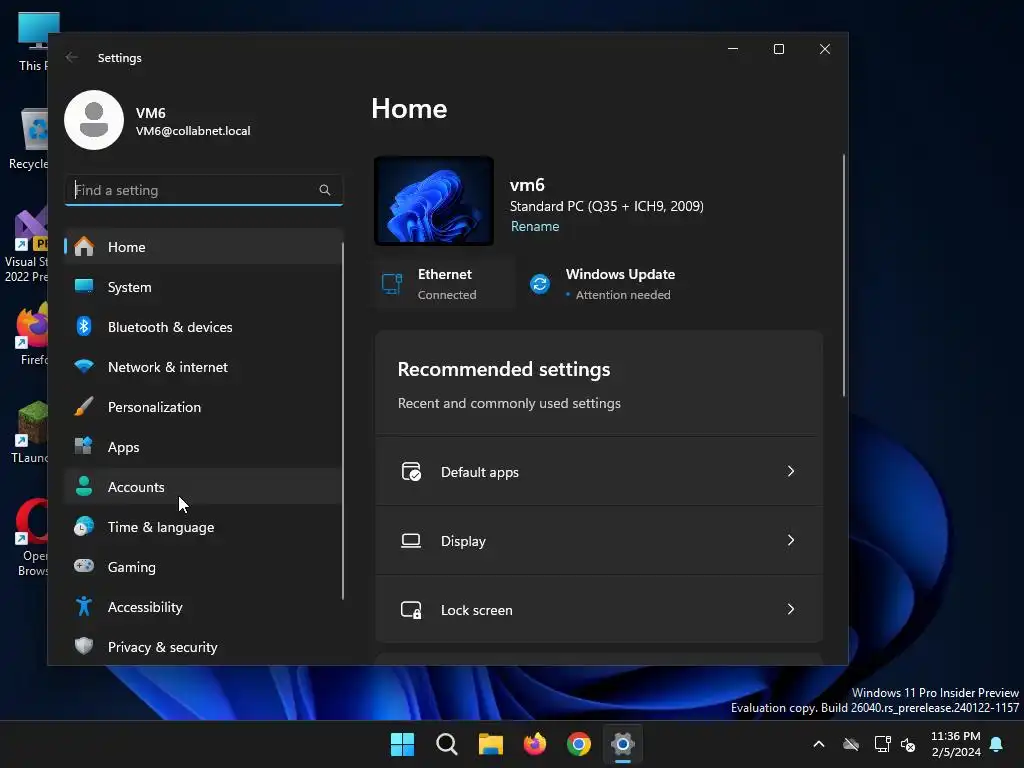This screenshot has height=768, width=1024.
Task: Open the Windows Start menu
Action: [x=402, y=744]
